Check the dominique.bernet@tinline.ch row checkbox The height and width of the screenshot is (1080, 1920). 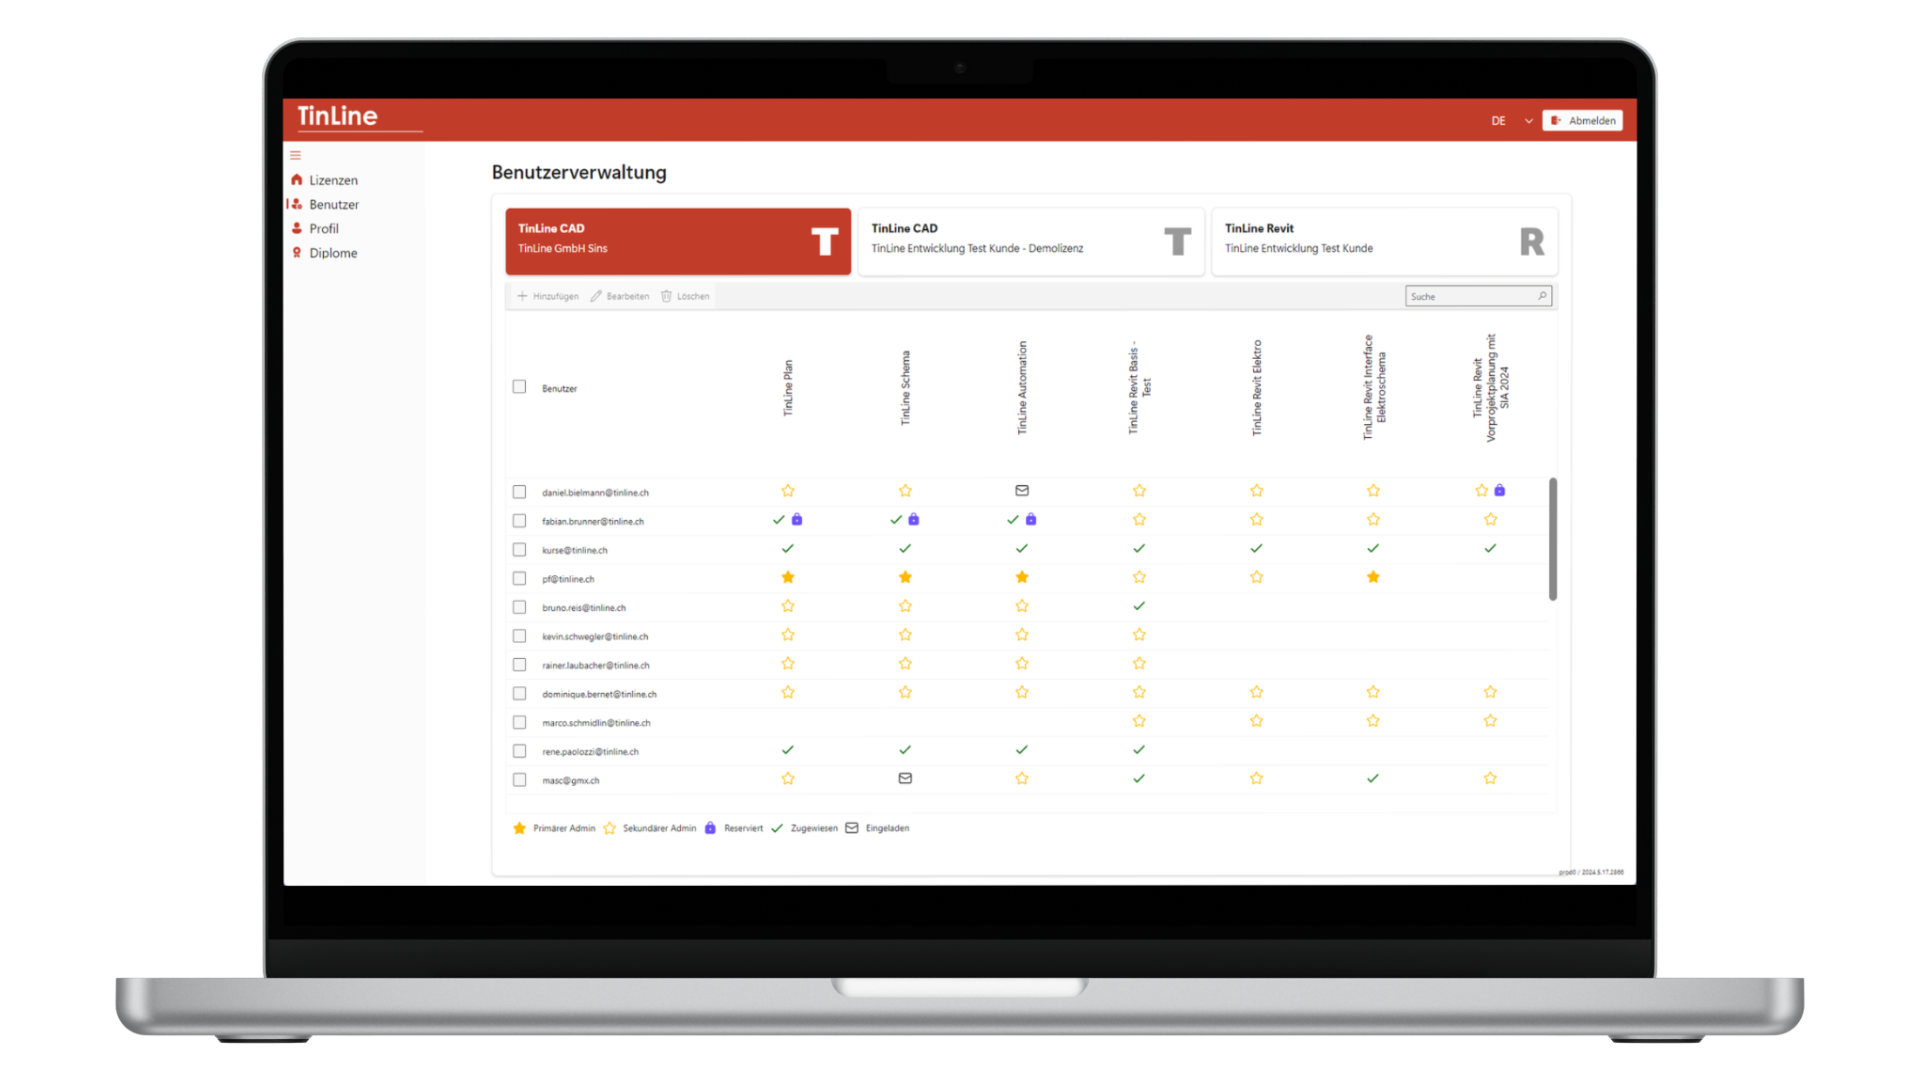(x=519, y=693)
